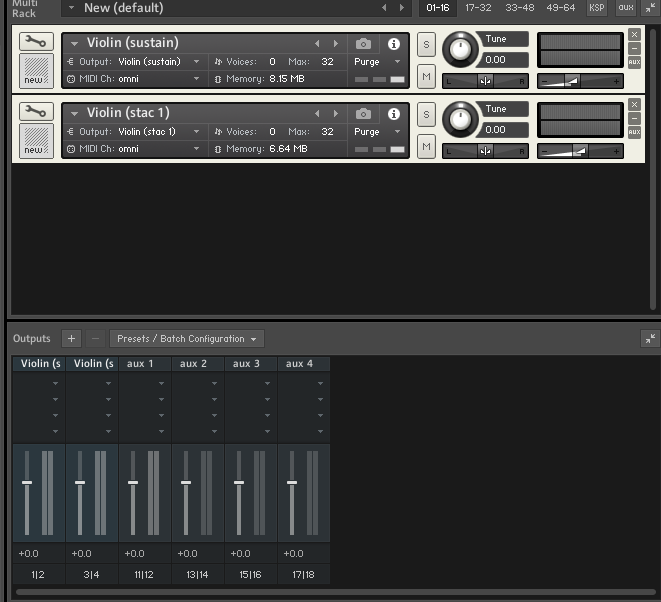
Task: Click the Tune knob on Violin (sustain)
Action: (460, 50)
